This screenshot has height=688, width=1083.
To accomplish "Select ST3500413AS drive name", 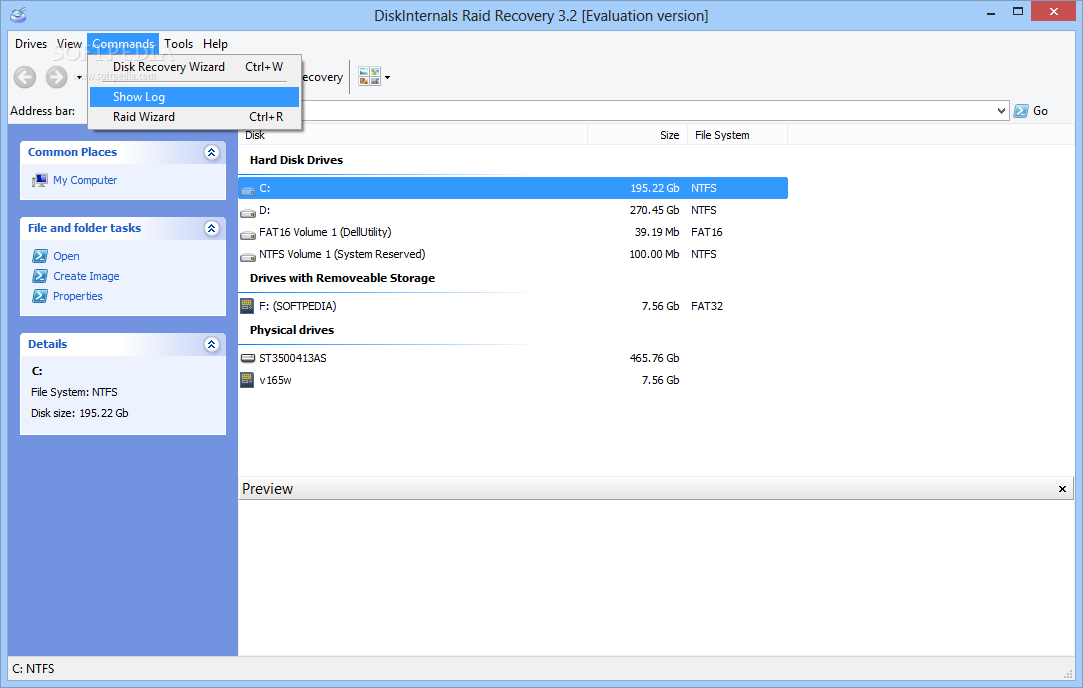I will 293,358.
